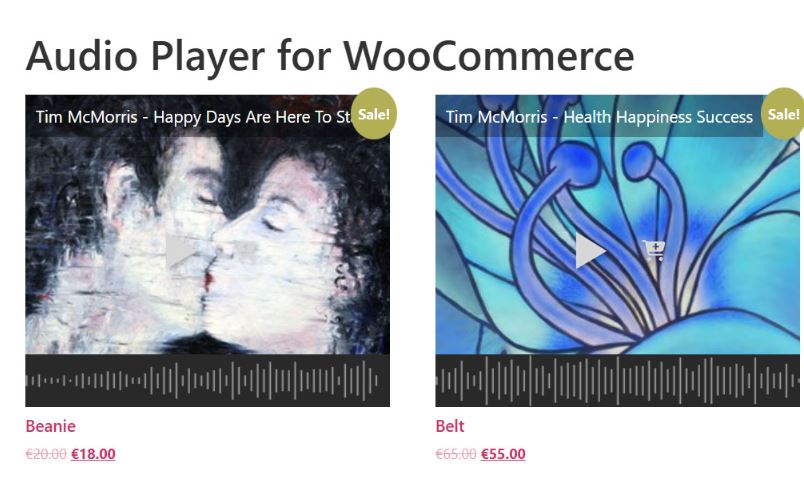Click the kissing couple painting thumbnail
This screenshot has width=804, height=479.
click(208, 224)
